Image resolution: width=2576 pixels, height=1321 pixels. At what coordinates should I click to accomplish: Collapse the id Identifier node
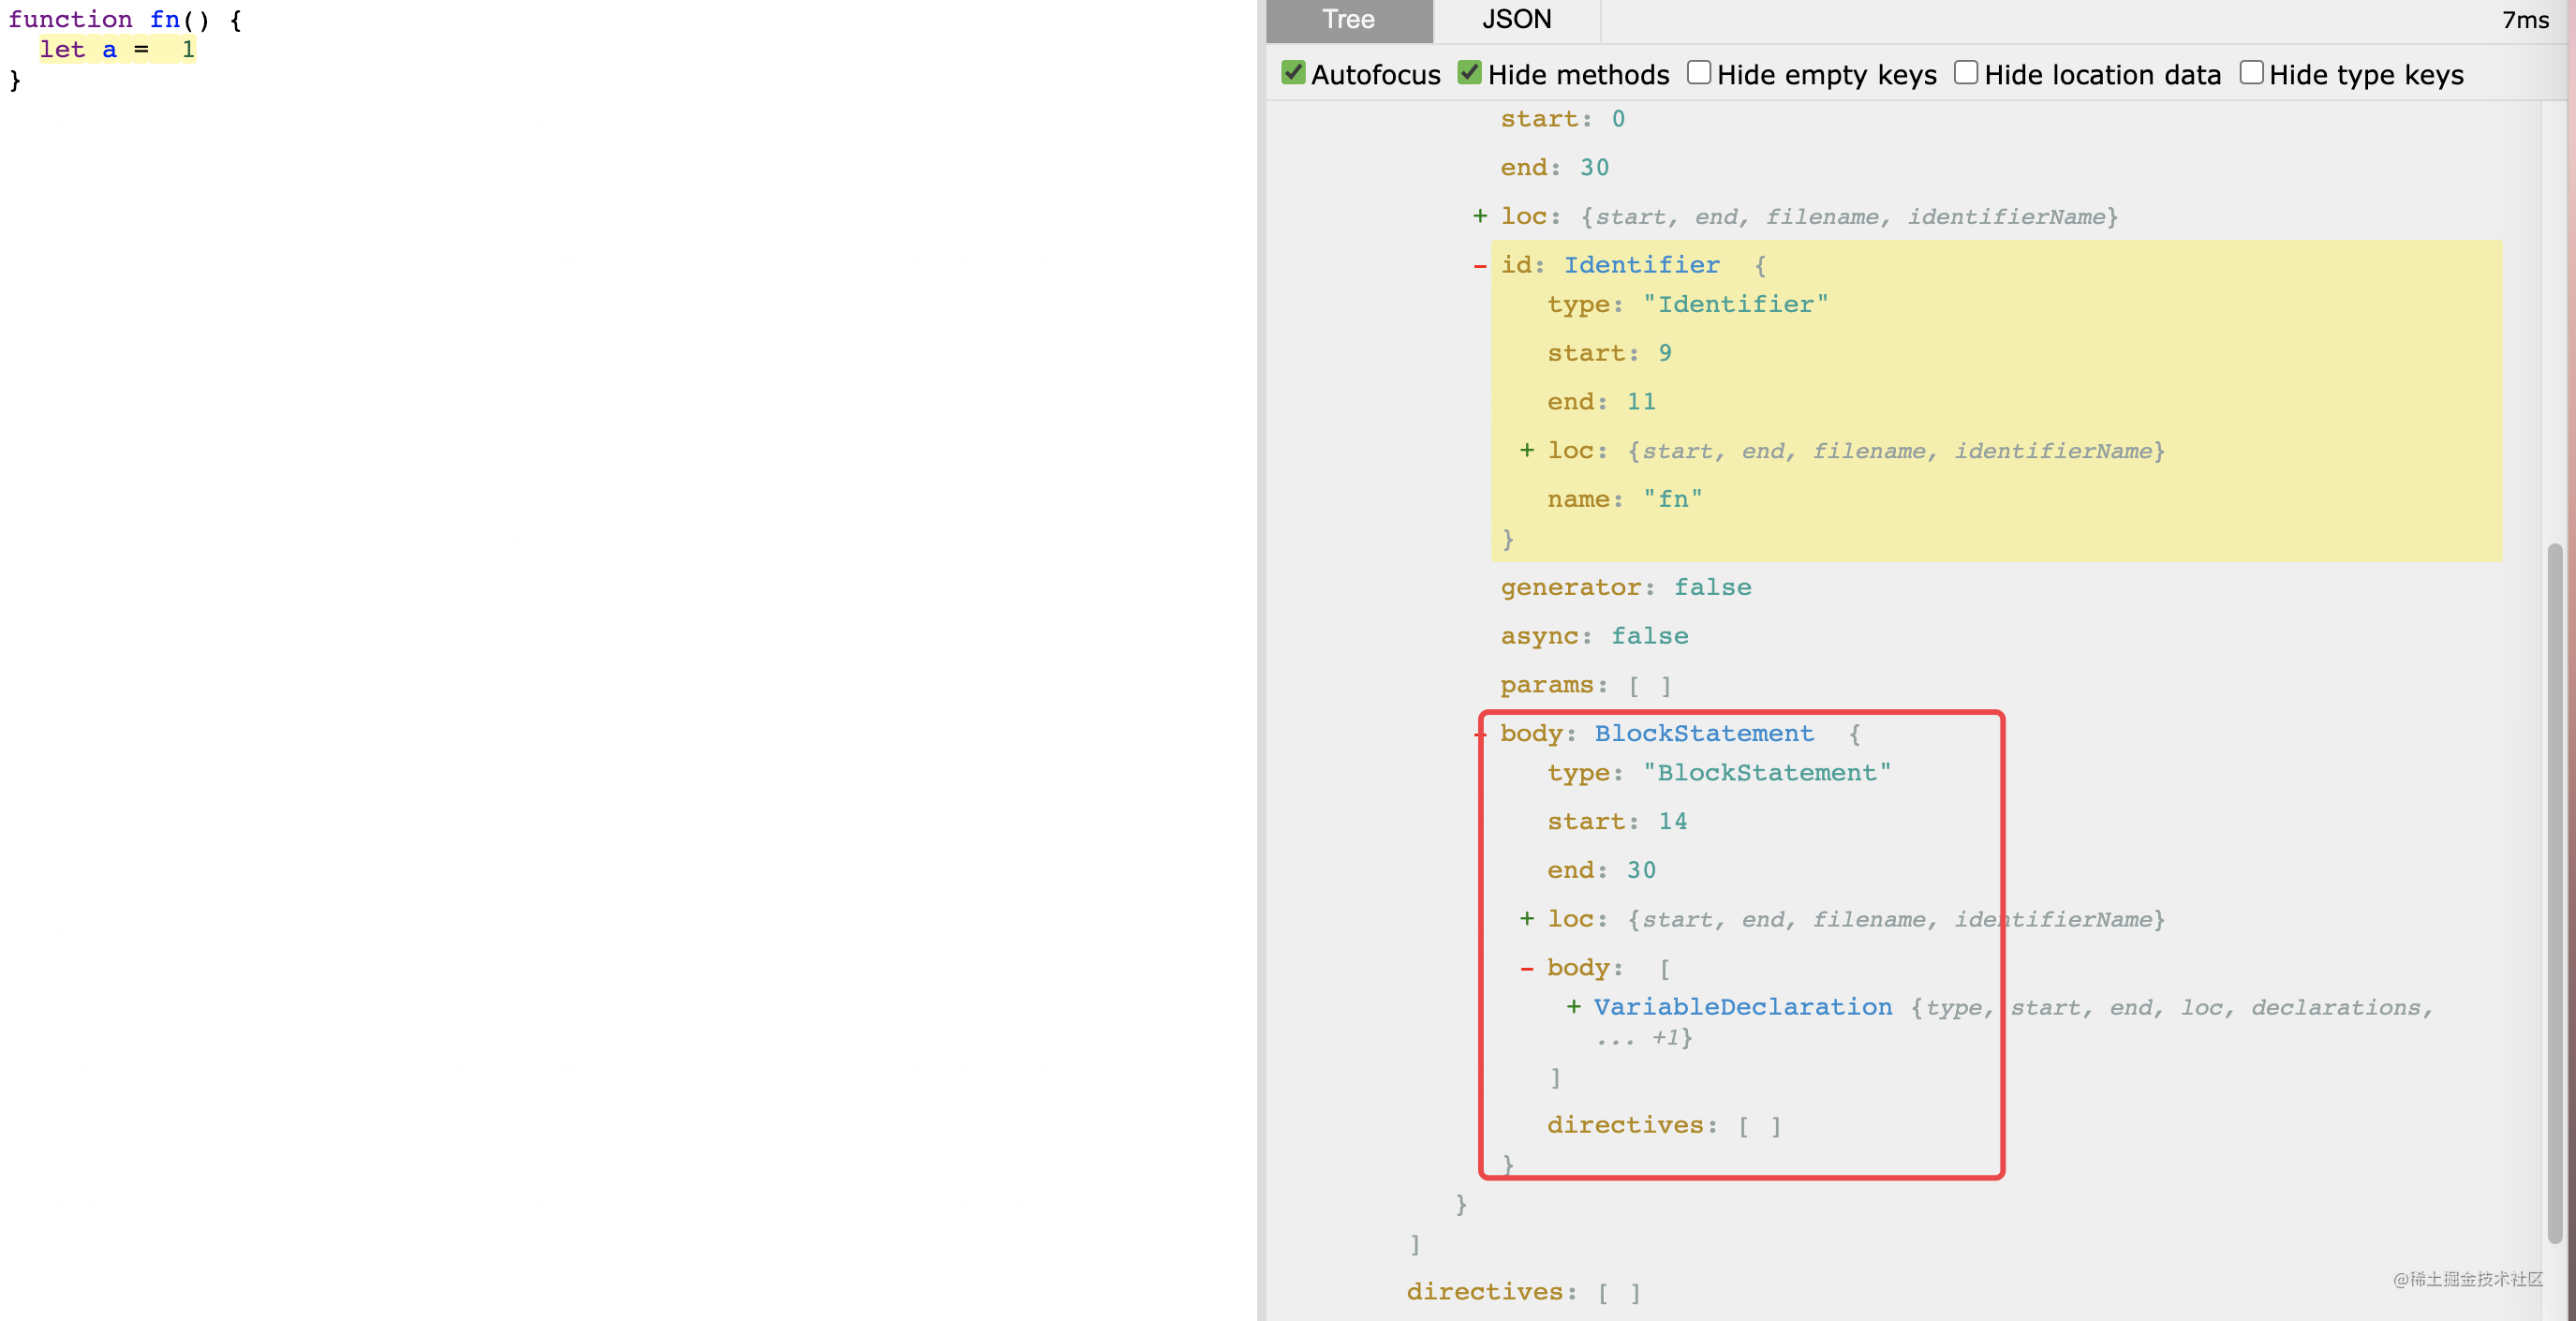click(x=1480, y=266)
